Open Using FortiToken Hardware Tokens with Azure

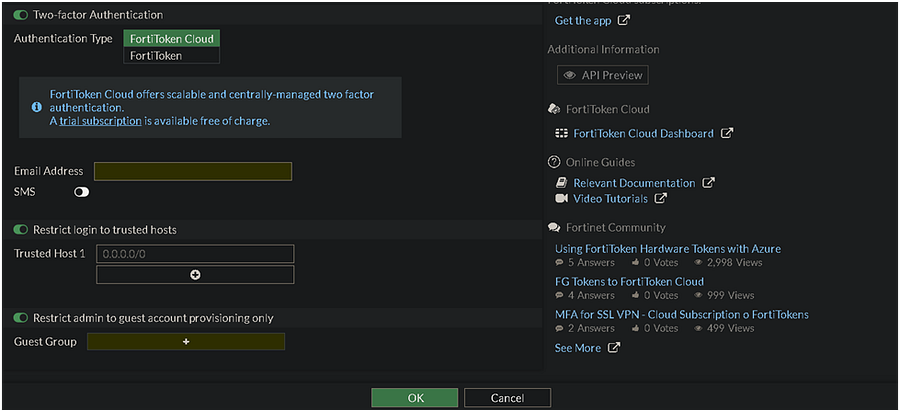[x=668, y=249]
